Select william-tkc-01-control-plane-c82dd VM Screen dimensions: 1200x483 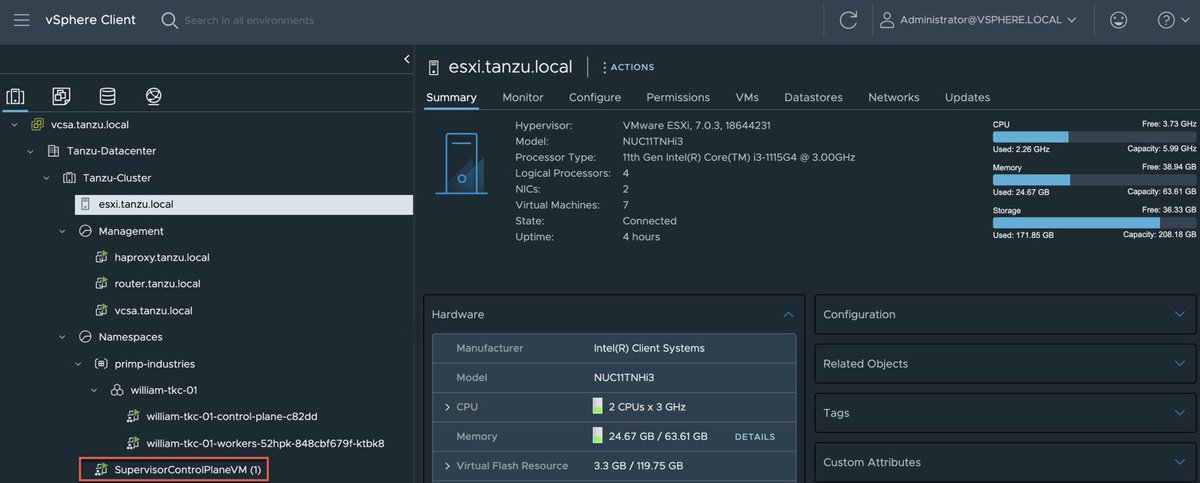[232, 417]
